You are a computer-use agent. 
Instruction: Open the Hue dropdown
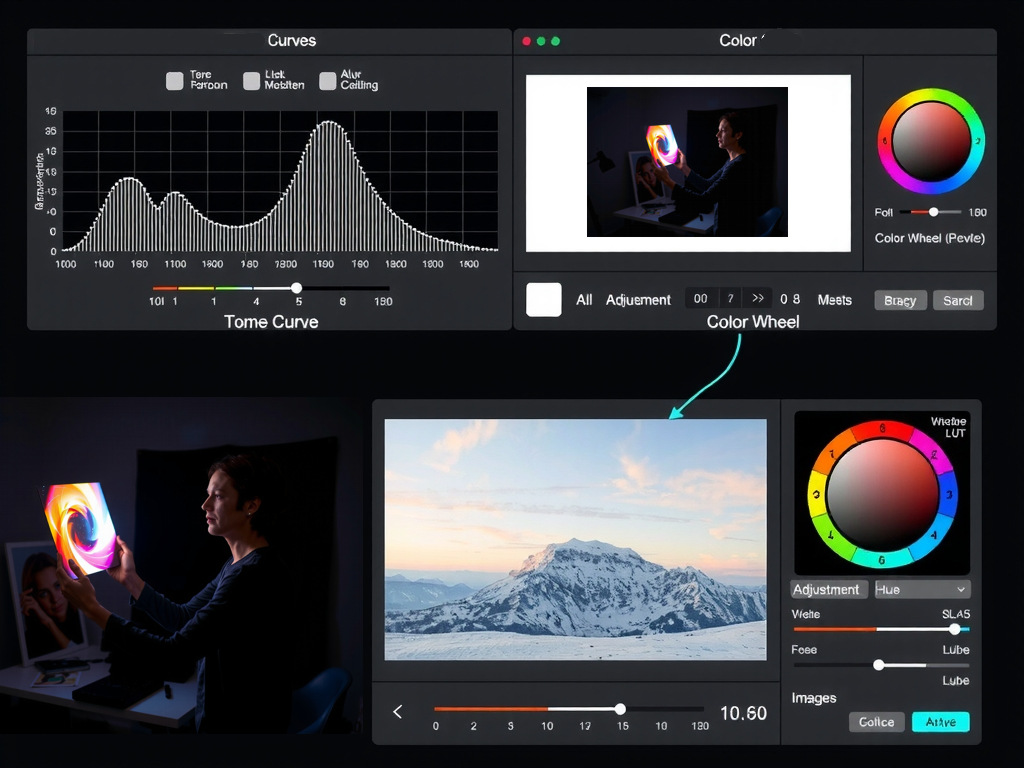922,590
